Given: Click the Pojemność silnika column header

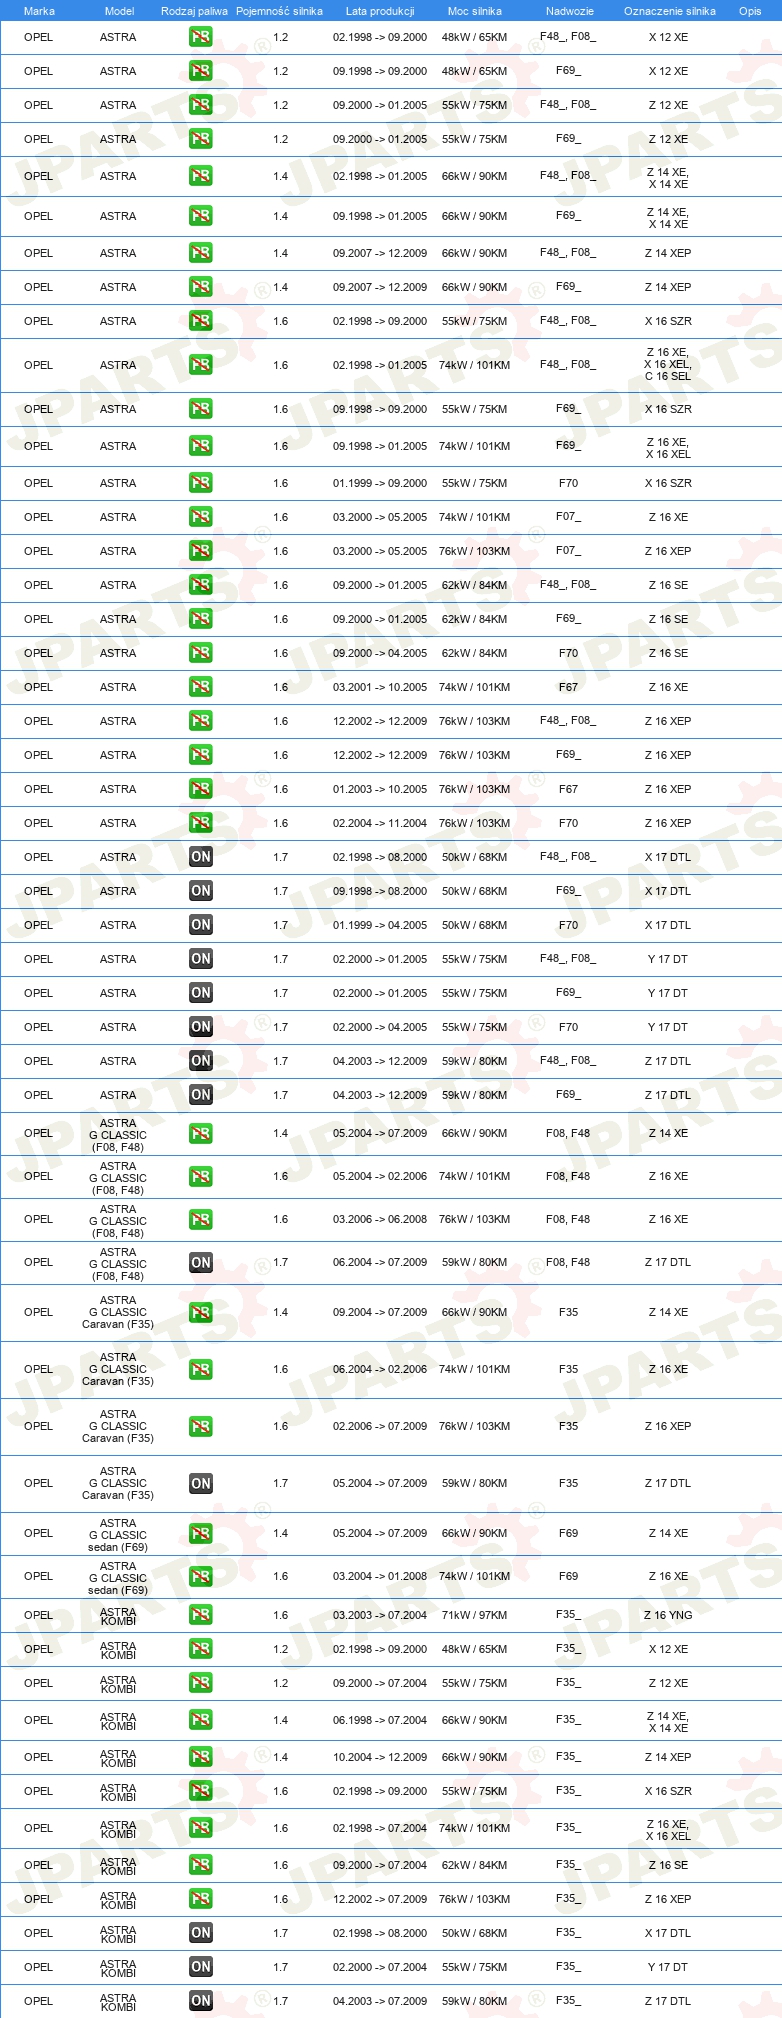Looking at the screenshot, I should [x=279, y=11].
